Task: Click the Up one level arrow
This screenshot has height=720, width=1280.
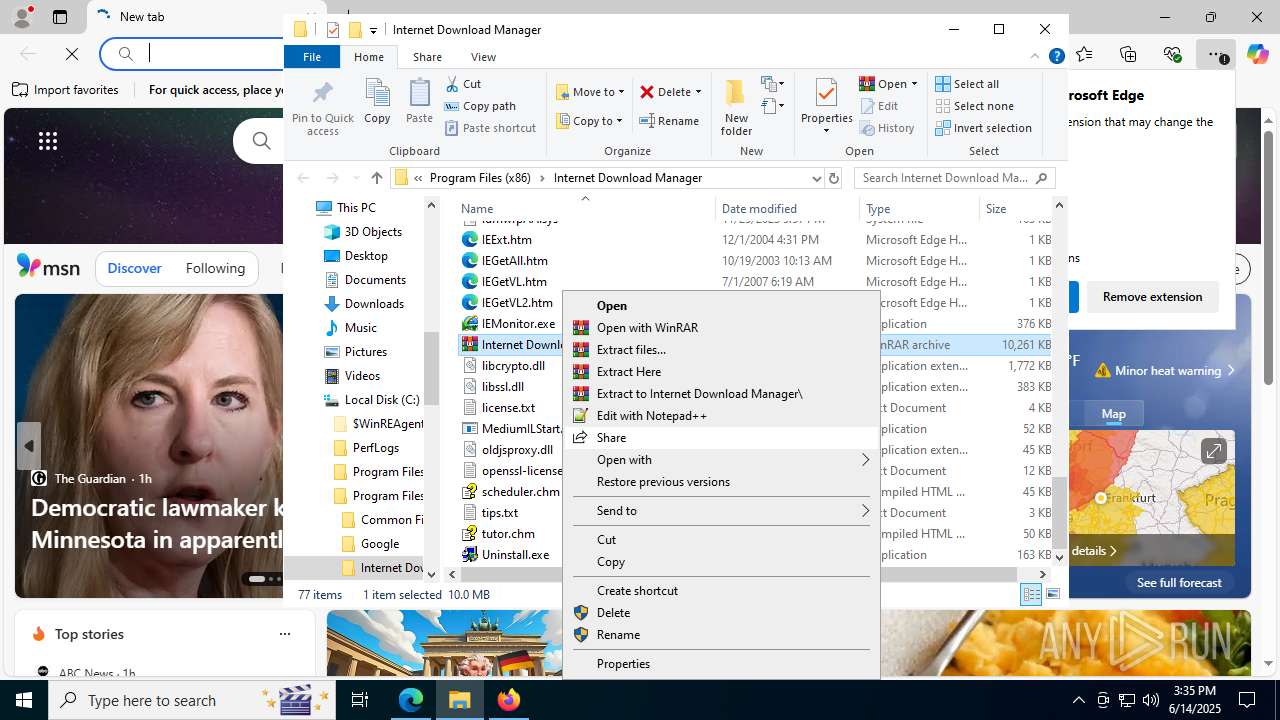Action: click(377, 178)
